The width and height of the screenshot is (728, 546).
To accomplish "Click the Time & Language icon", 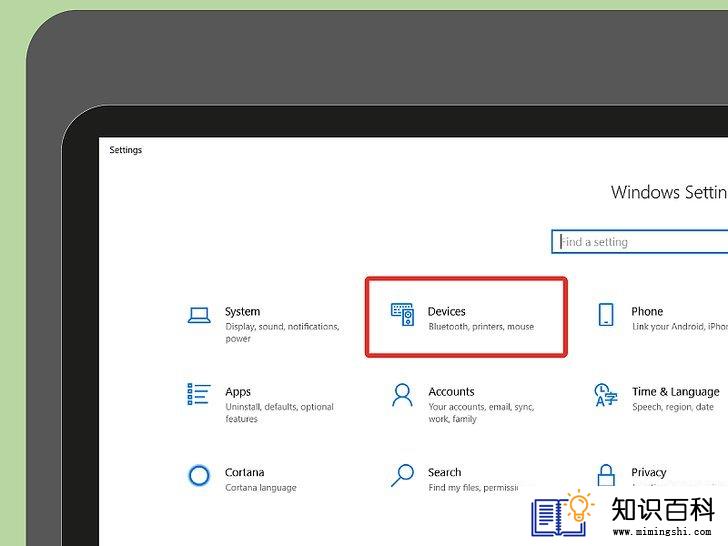I will (x=606, y=395).
